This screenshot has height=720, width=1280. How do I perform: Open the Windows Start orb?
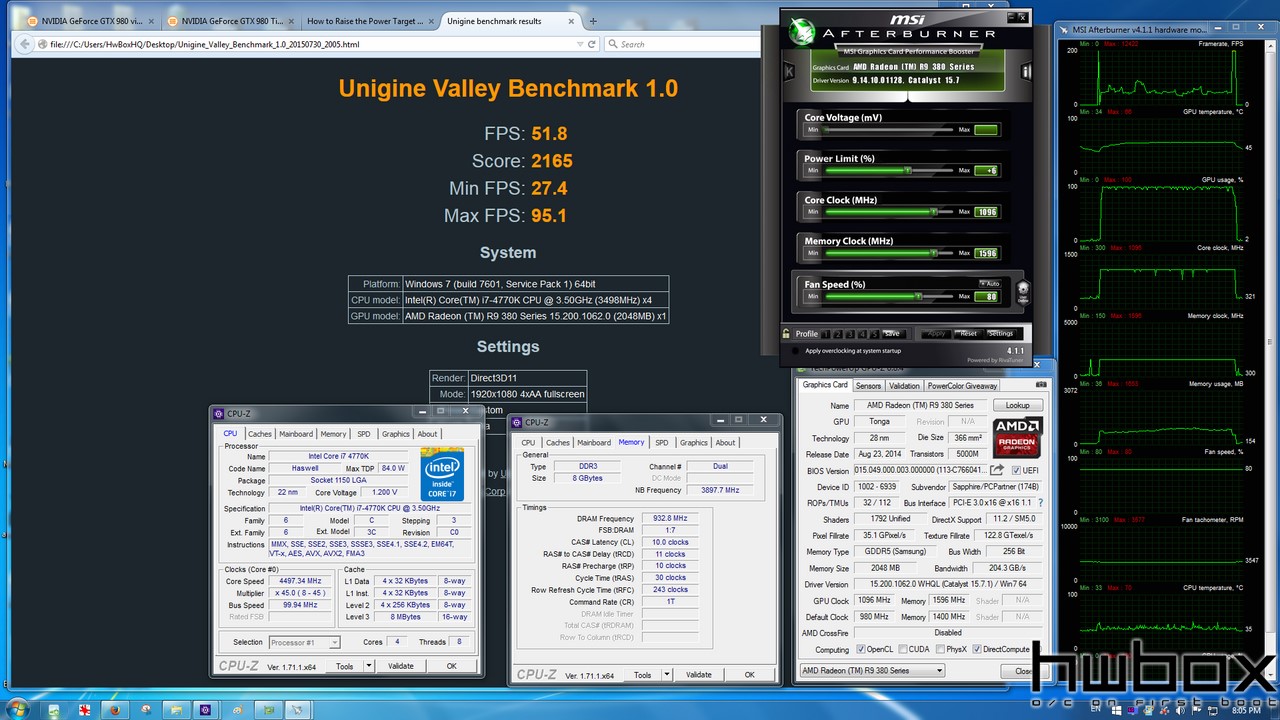pyautogui.click(x=18, y=709)
